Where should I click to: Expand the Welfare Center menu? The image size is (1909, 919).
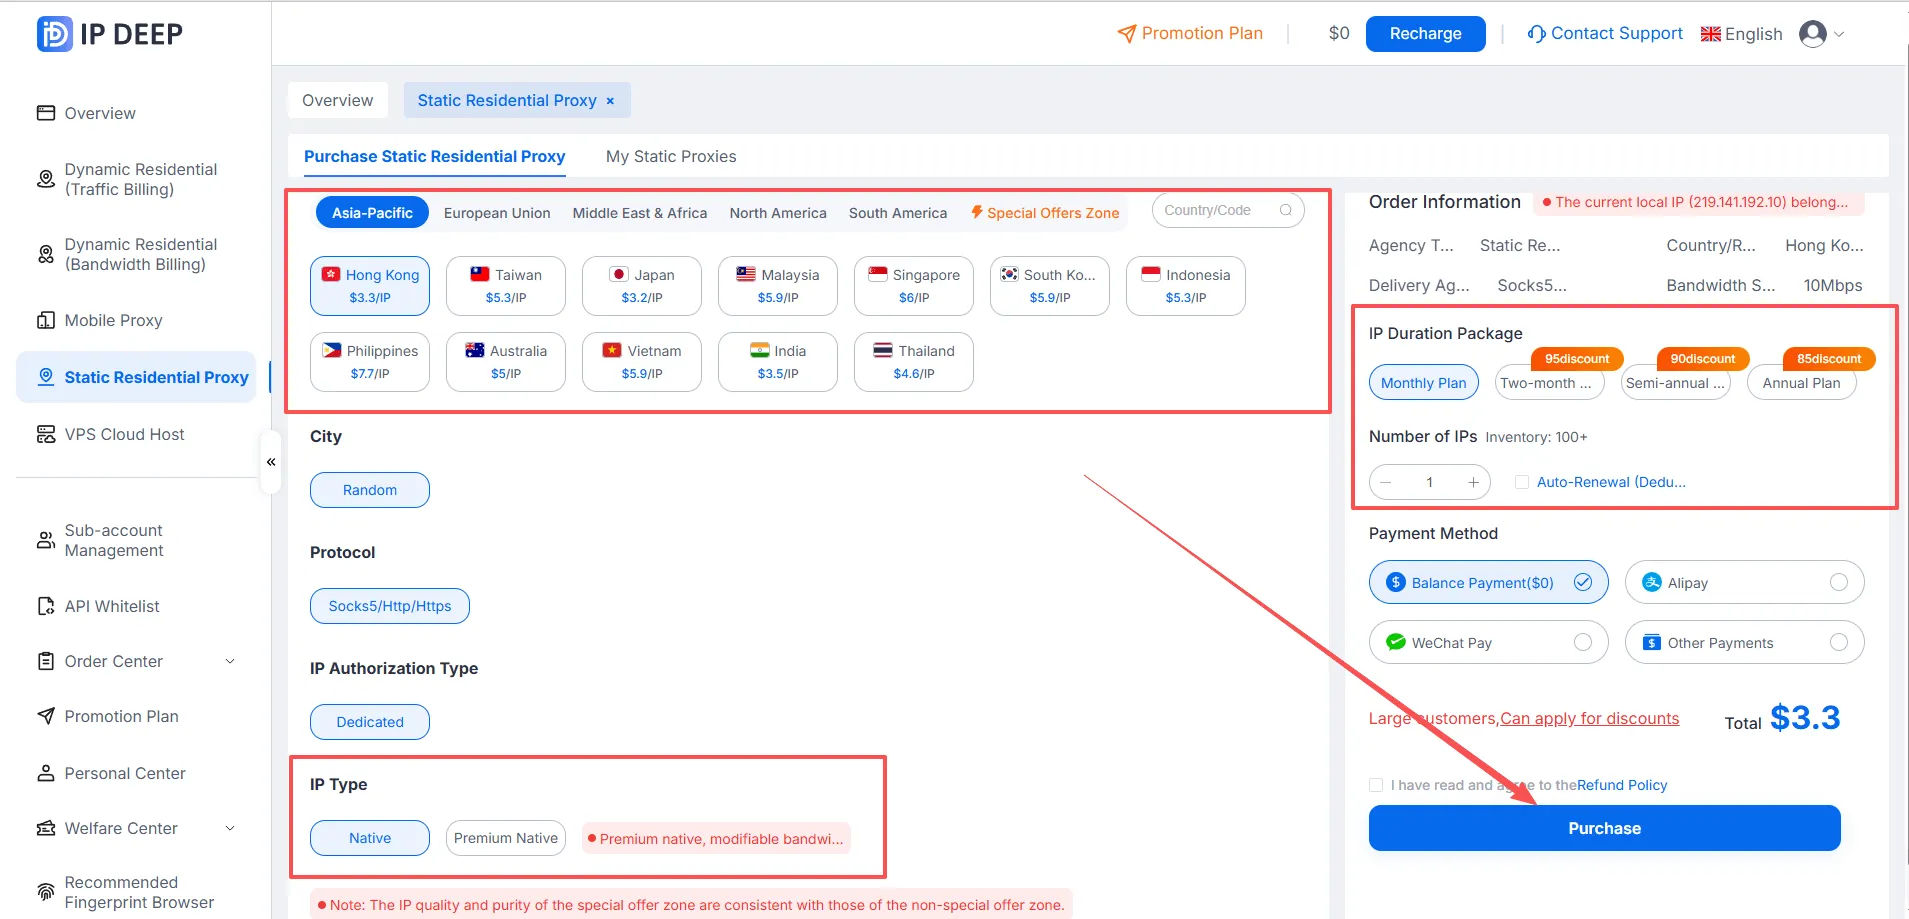(230, 828)
